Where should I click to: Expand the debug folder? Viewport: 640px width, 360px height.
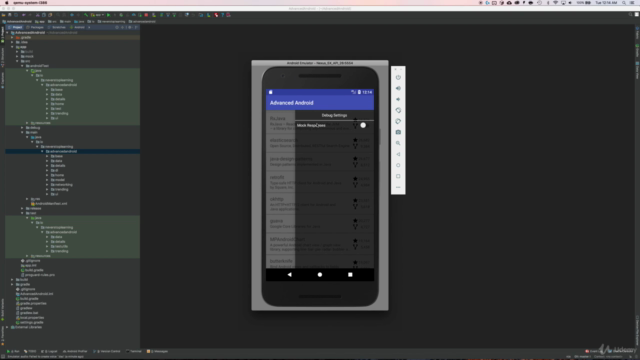(x=22, y=128)
